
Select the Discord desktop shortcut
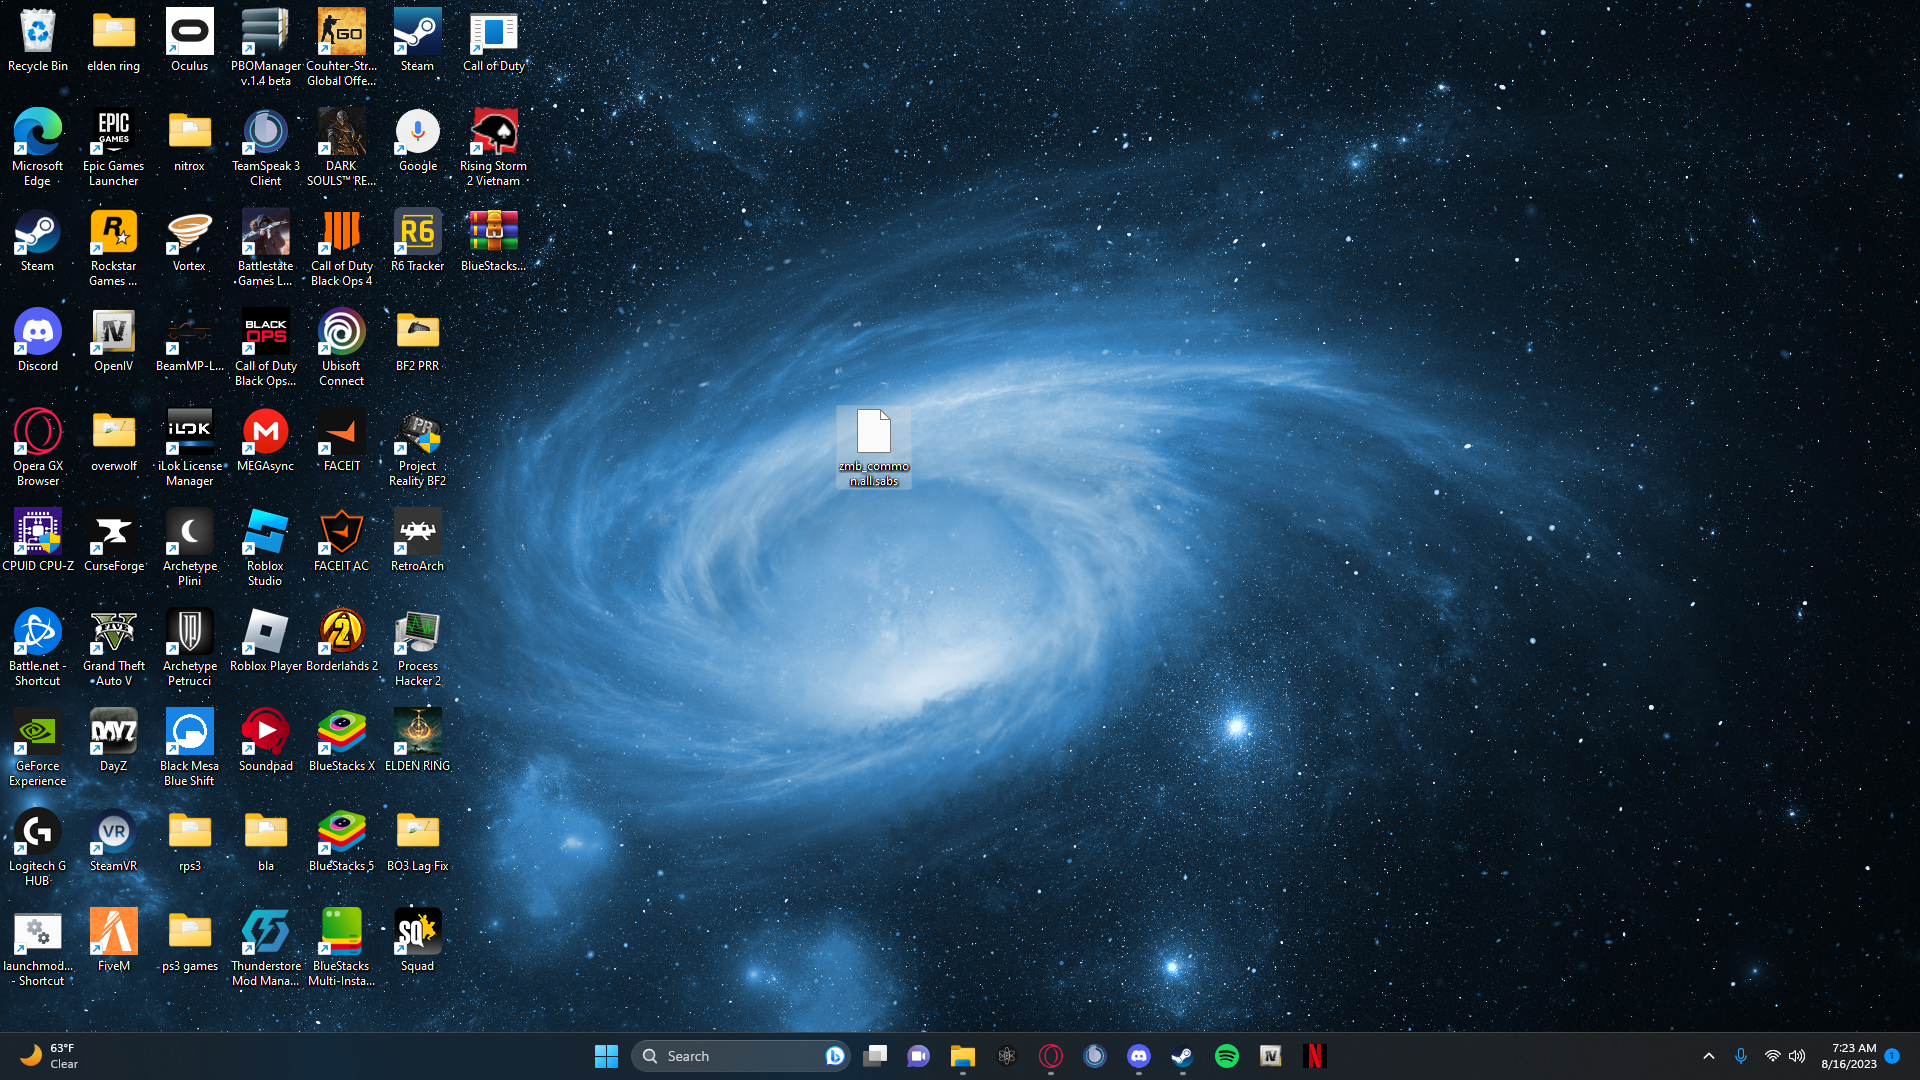(37, 341)
